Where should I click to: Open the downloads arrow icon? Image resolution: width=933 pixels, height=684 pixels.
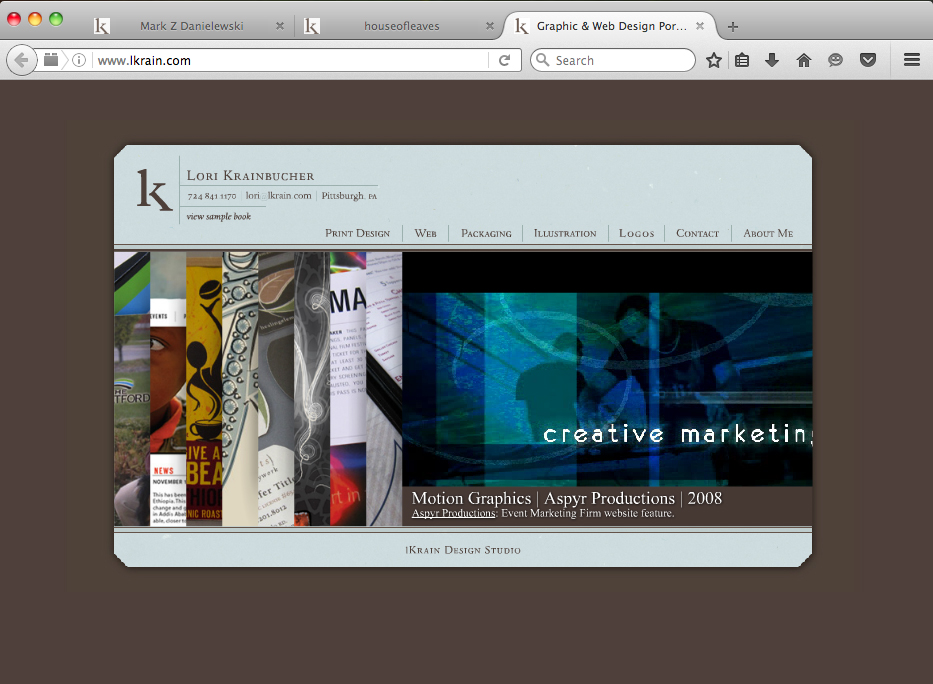coord(772,60)
